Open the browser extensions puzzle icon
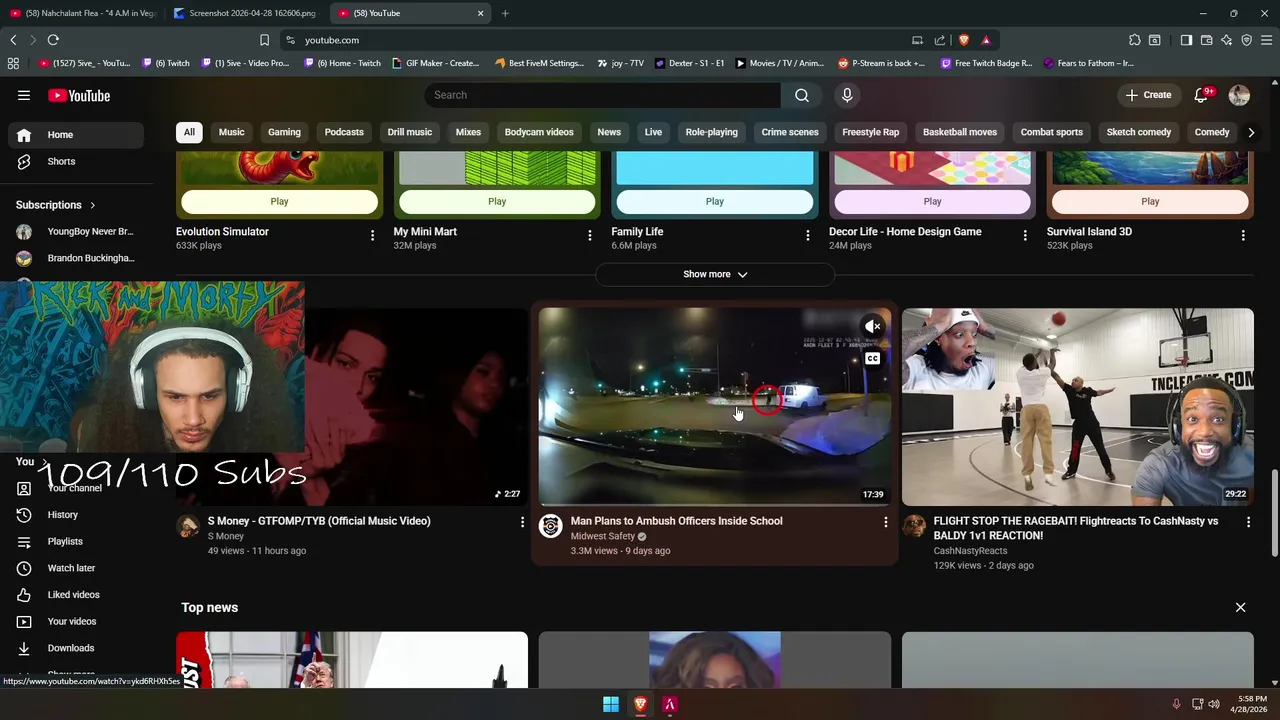1280x720 pixels. (1135, 40)
